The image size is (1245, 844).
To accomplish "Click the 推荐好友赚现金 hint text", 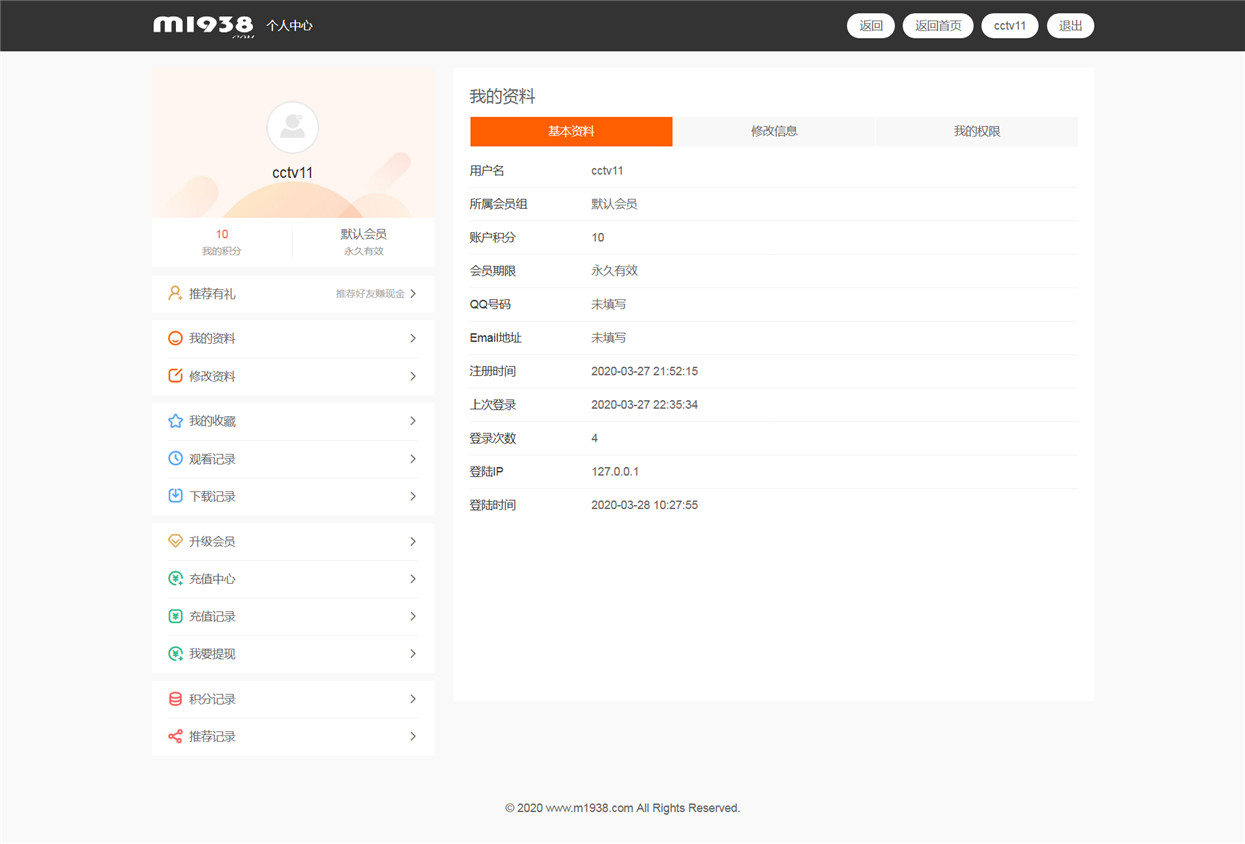I will click(370, 294).
